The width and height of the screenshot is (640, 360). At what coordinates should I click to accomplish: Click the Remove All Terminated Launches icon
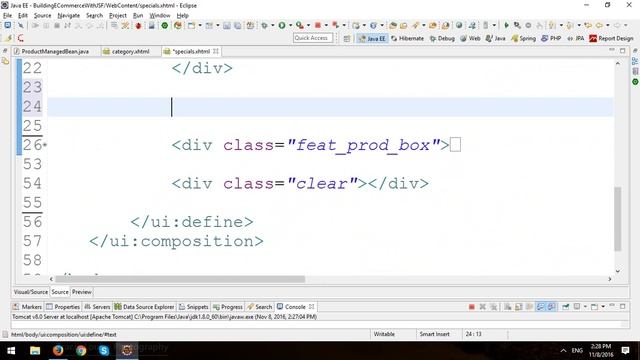coord(493,307)
